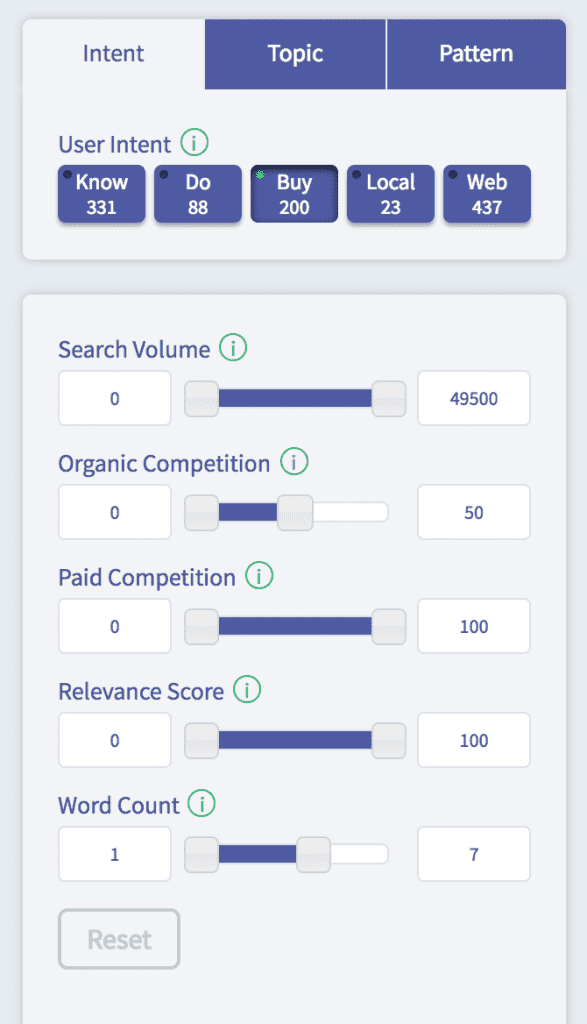The image size is (587, 1024).
Task: Show Organic Competition info tooltip icon
Action: (294, 461)
